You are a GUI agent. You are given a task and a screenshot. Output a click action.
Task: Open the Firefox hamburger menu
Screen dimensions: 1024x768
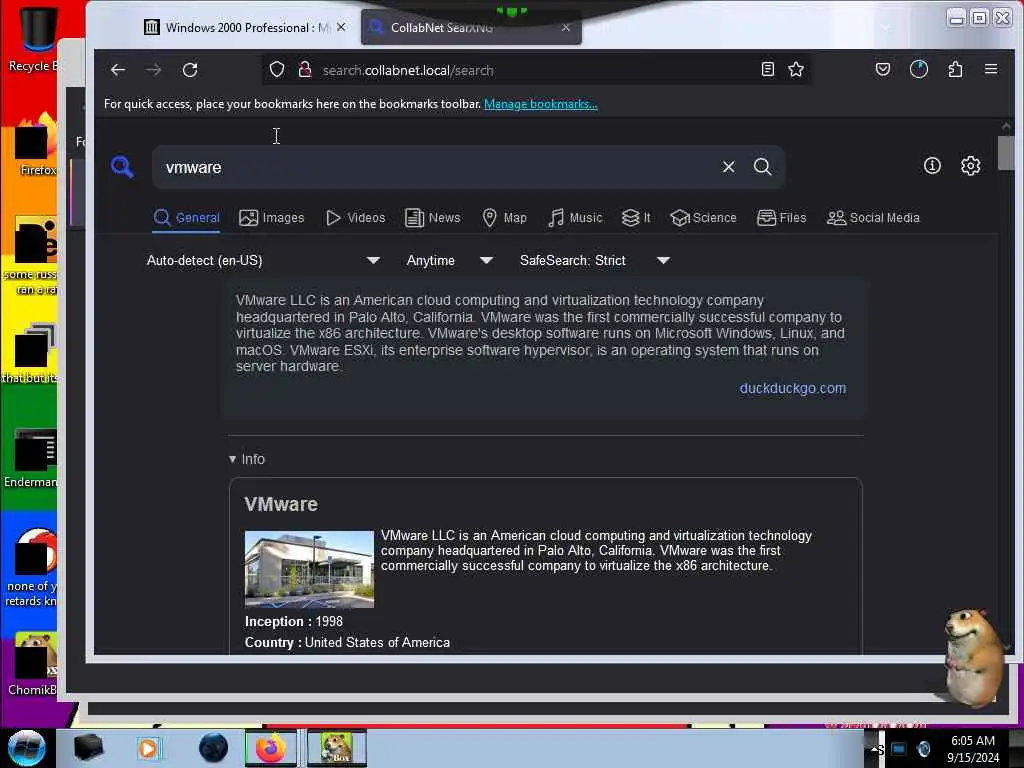[x=991, y=69]
